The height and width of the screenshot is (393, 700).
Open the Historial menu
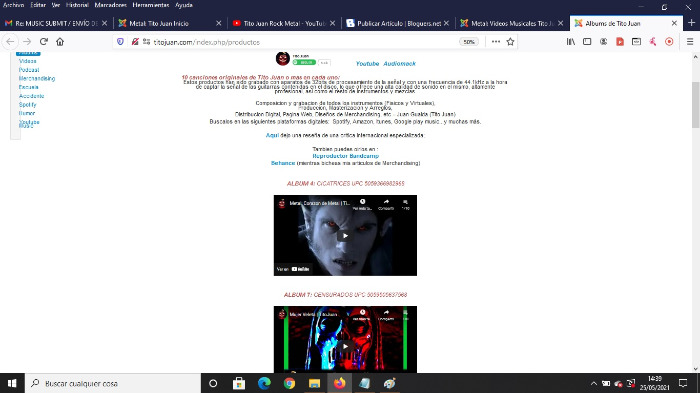click(77, 5)
